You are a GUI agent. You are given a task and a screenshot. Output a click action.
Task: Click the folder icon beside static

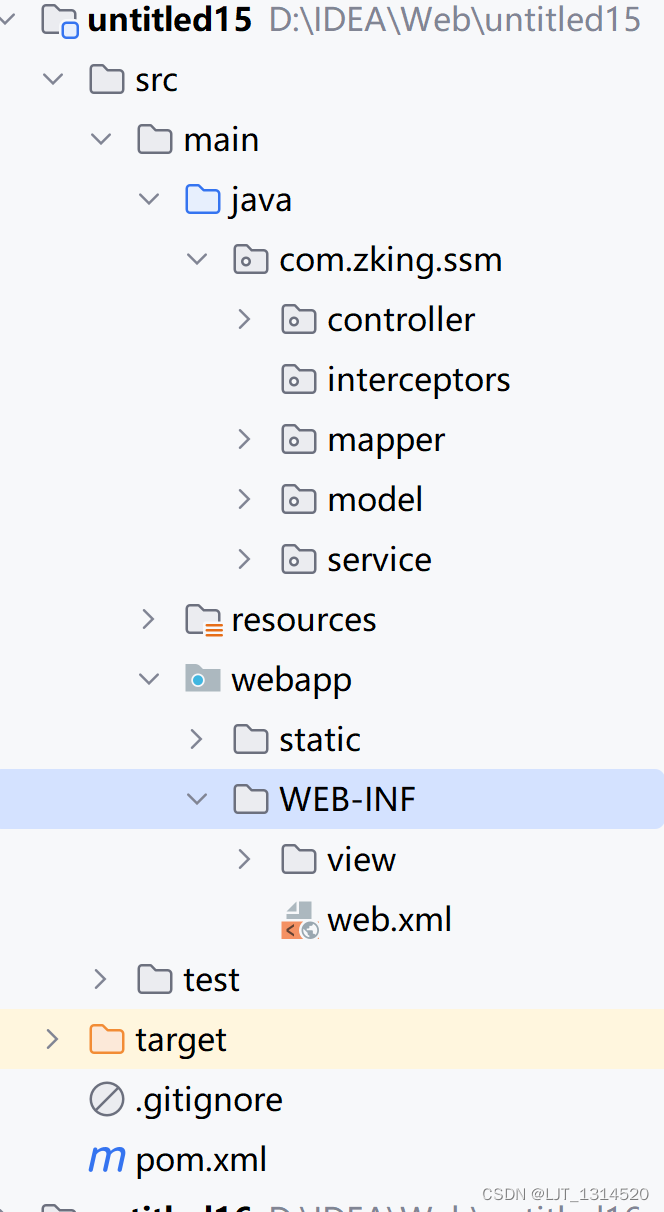click(251, 739)
